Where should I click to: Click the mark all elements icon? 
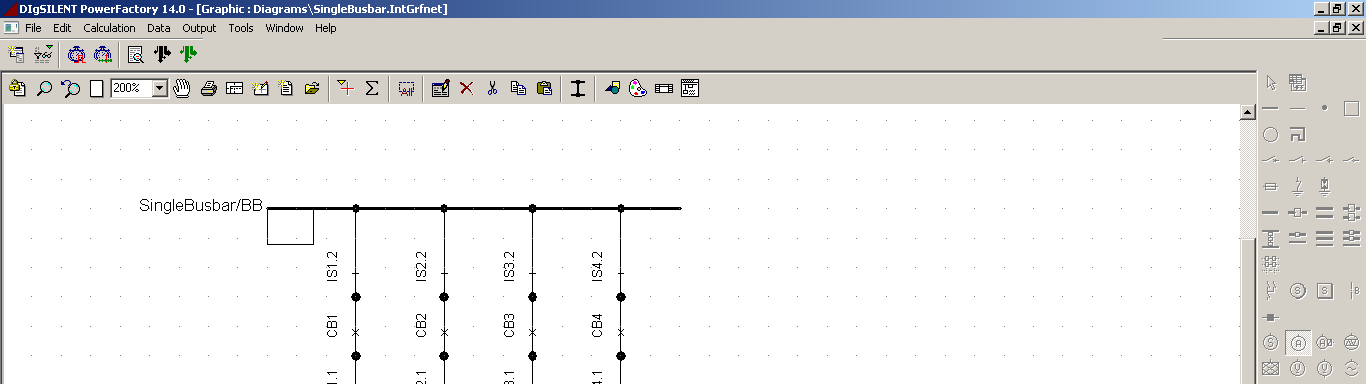tap(406, 88)
